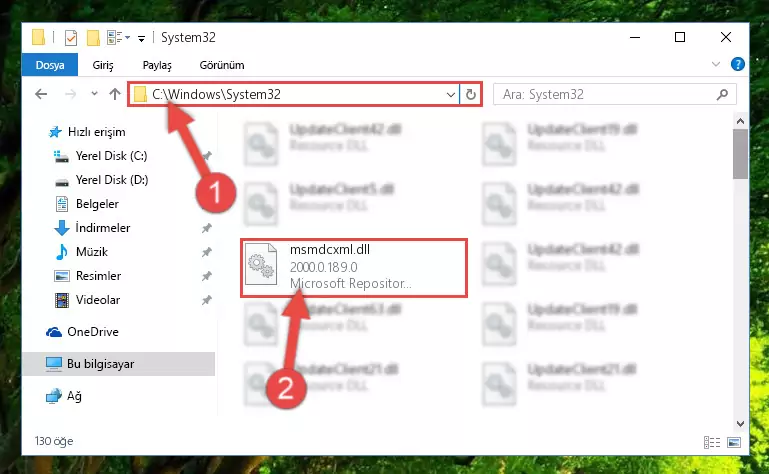769x474 pixels.
Task: Open Explorer help question mark
Action: [737, 64]
